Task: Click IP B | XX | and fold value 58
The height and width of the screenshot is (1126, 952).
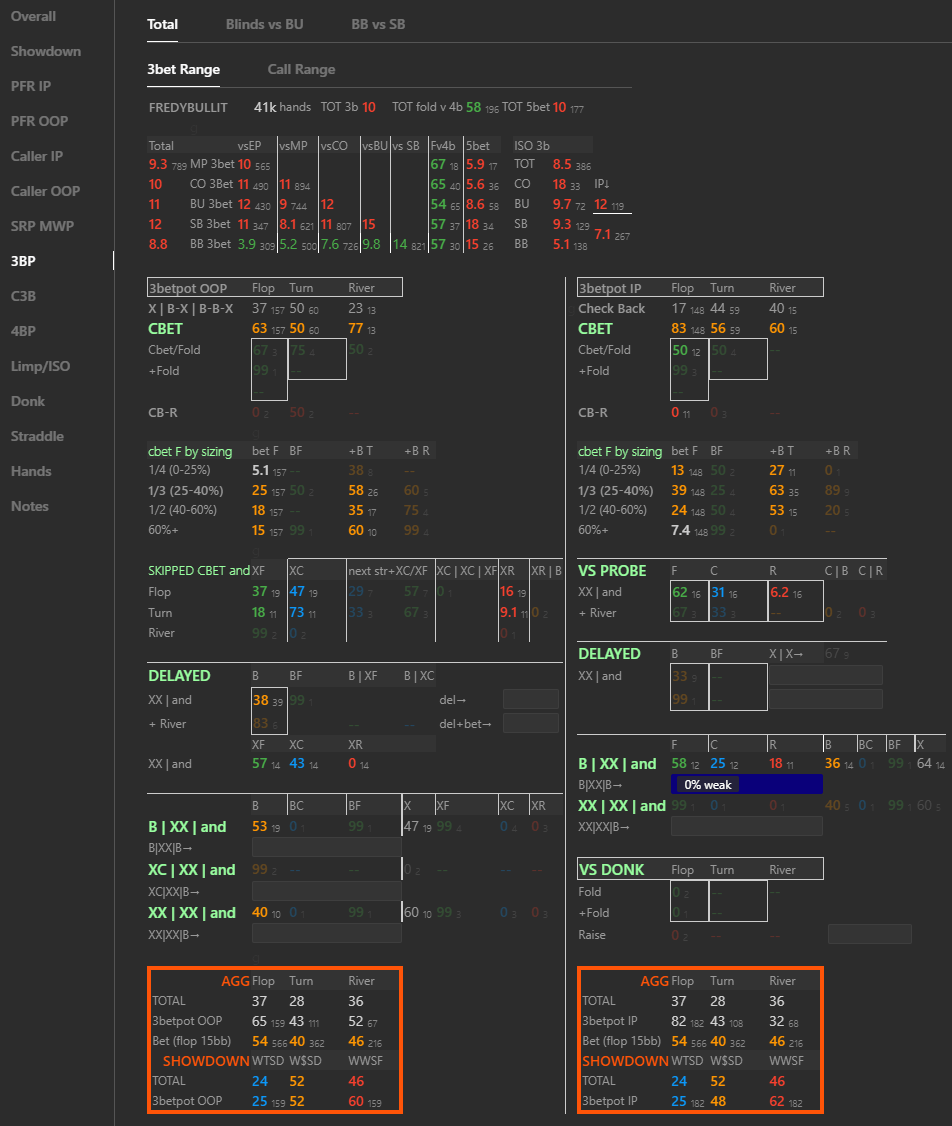Action: [x=678, y=764]
